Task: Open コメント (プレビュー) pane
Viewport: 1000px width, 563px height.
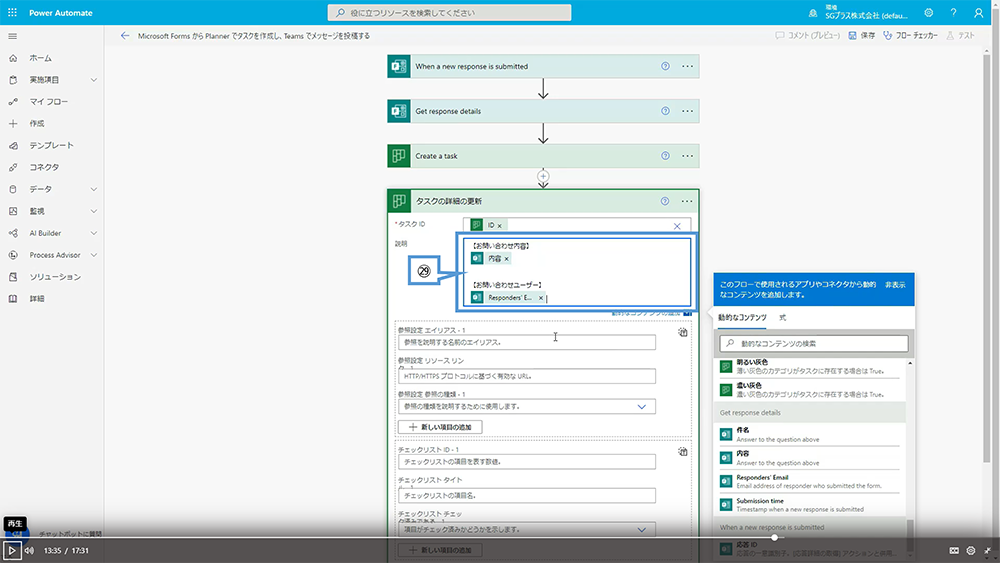Action: (807, 36)
